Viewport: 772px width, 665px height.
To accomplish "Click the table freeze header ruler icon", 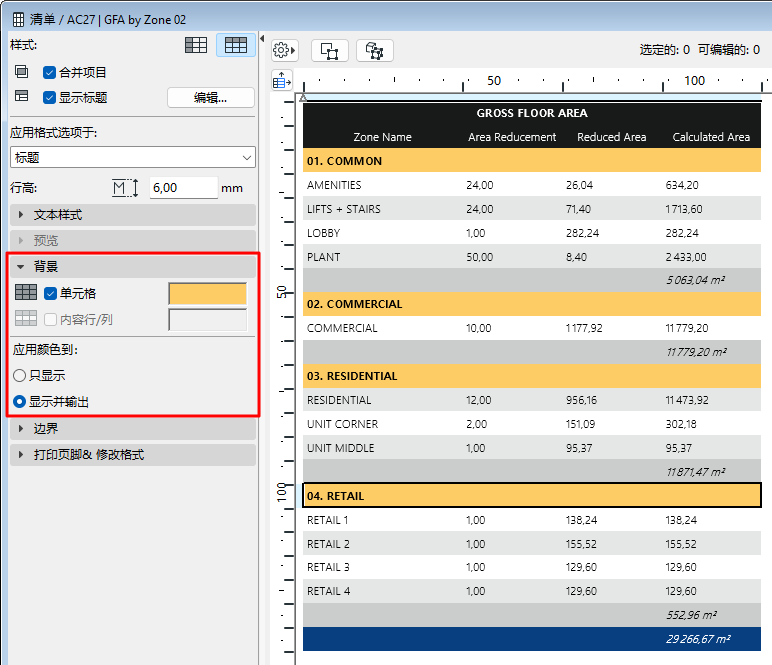I will pyautogui.click(x=282, y=81).
